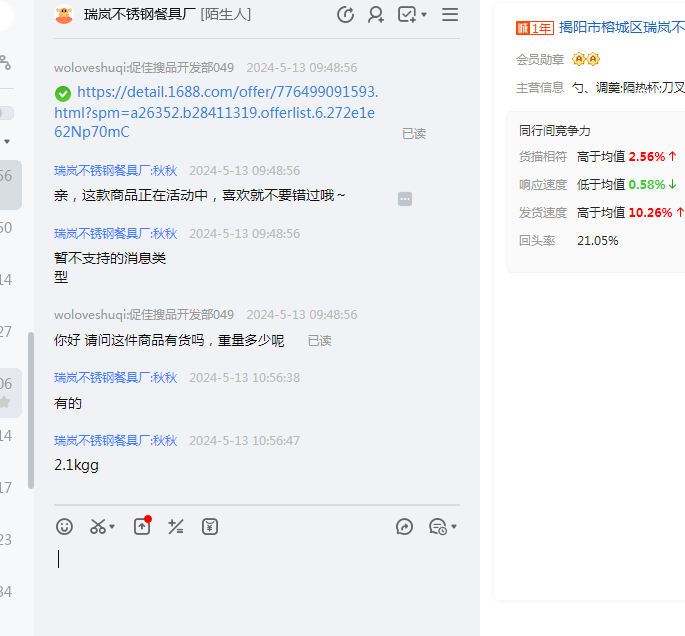Image resolution: width=685 pixels, height=636 pixels.
Task: Click the message text input area
Action: pos(250,580)
